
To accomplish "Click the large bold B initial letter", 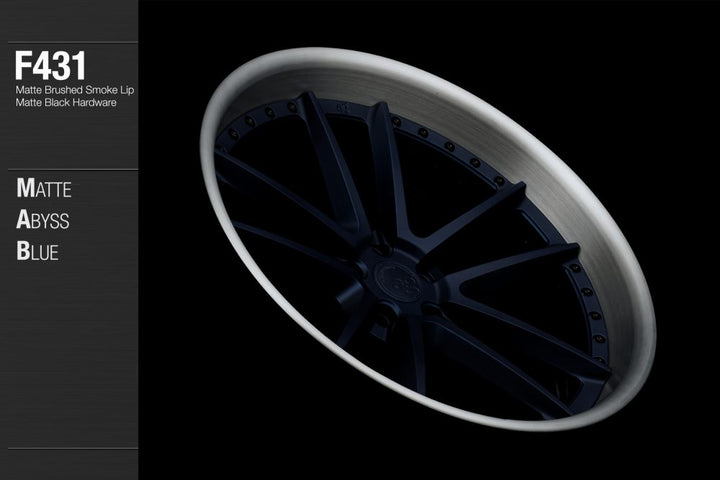I will [22, 251].
